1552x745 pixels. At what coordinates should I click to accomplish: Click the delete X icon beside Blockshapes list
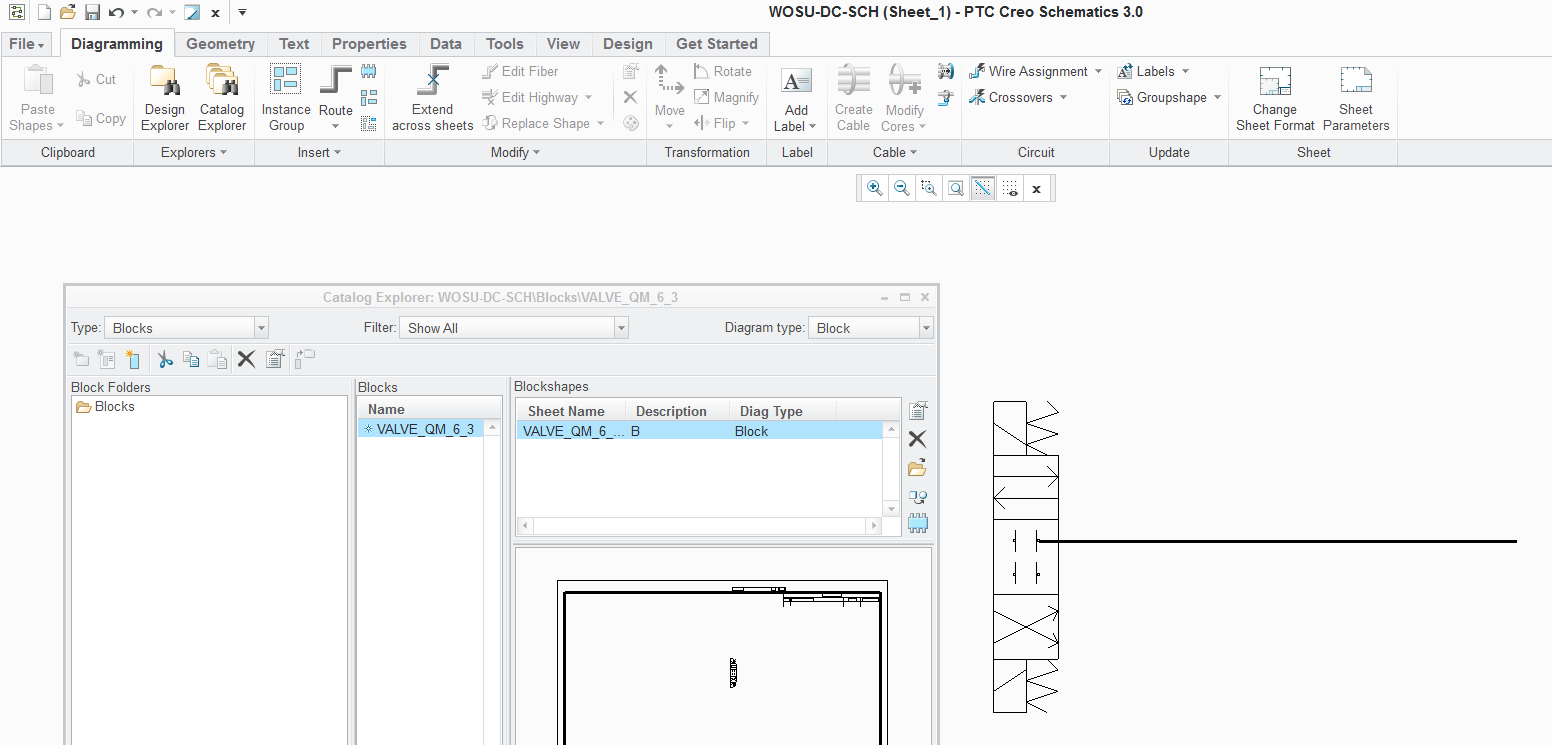click(917, 439)
